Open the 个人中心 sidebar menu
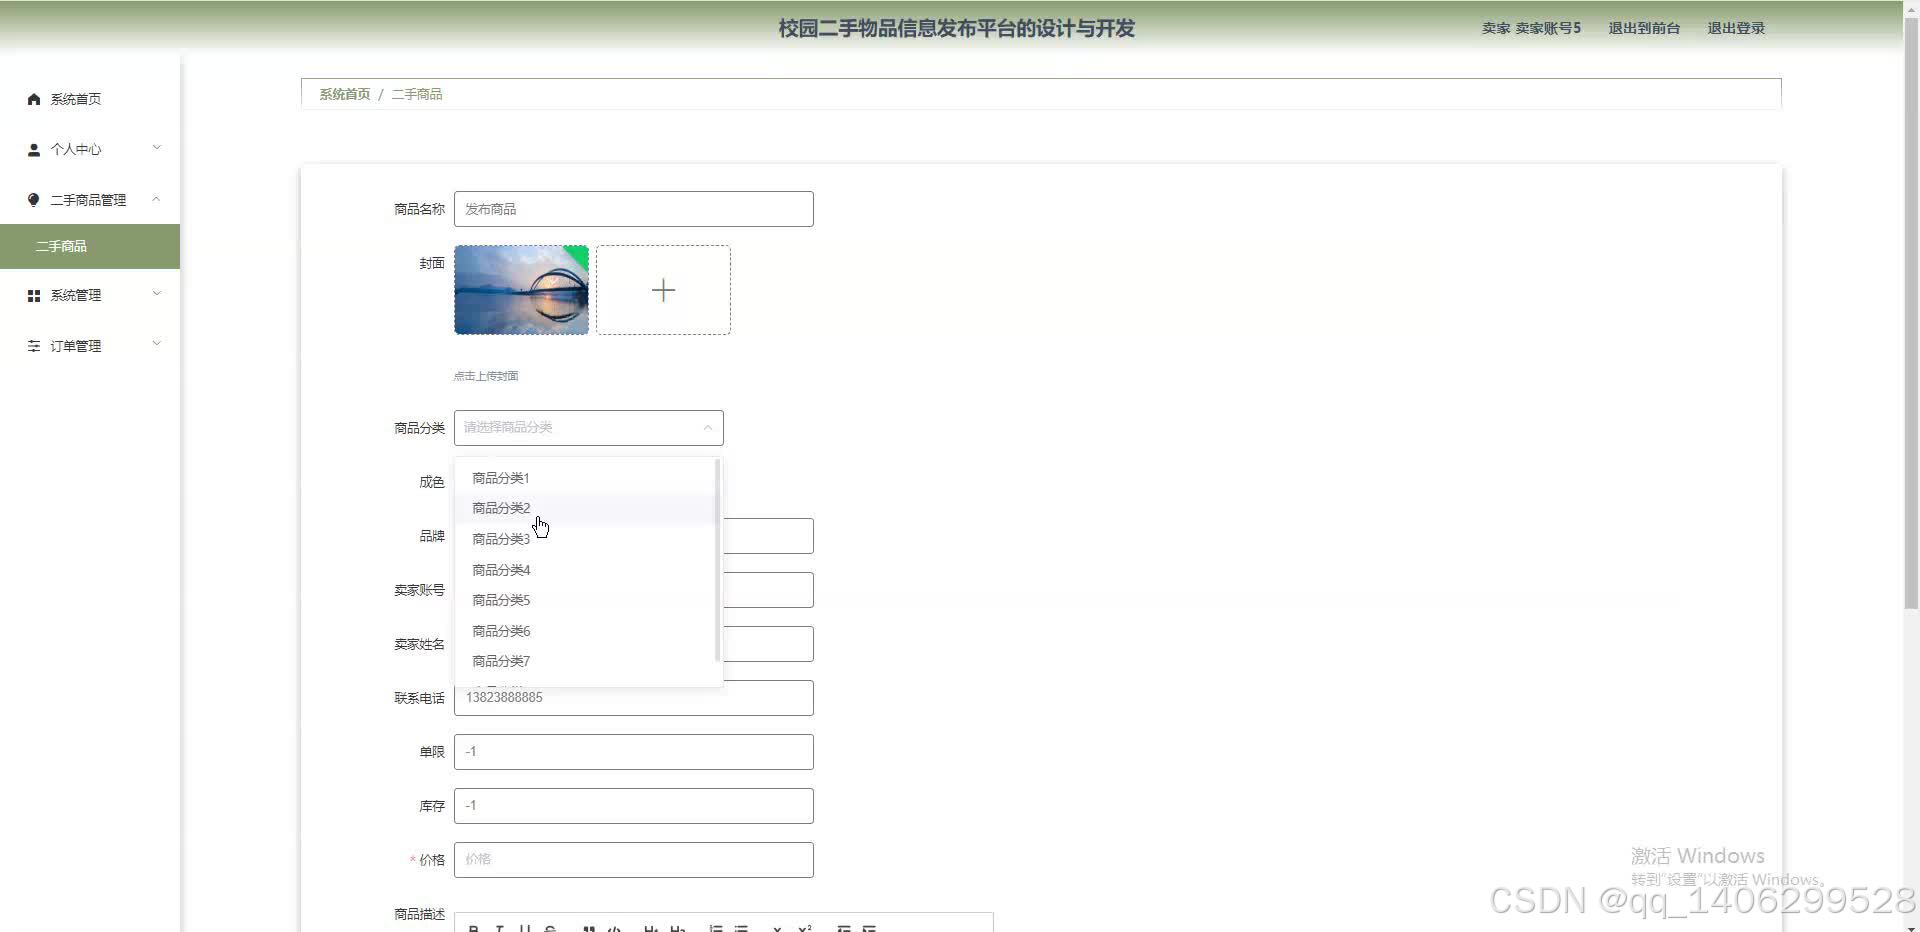Screen dimensions: 1920x932 pos(90,150)
